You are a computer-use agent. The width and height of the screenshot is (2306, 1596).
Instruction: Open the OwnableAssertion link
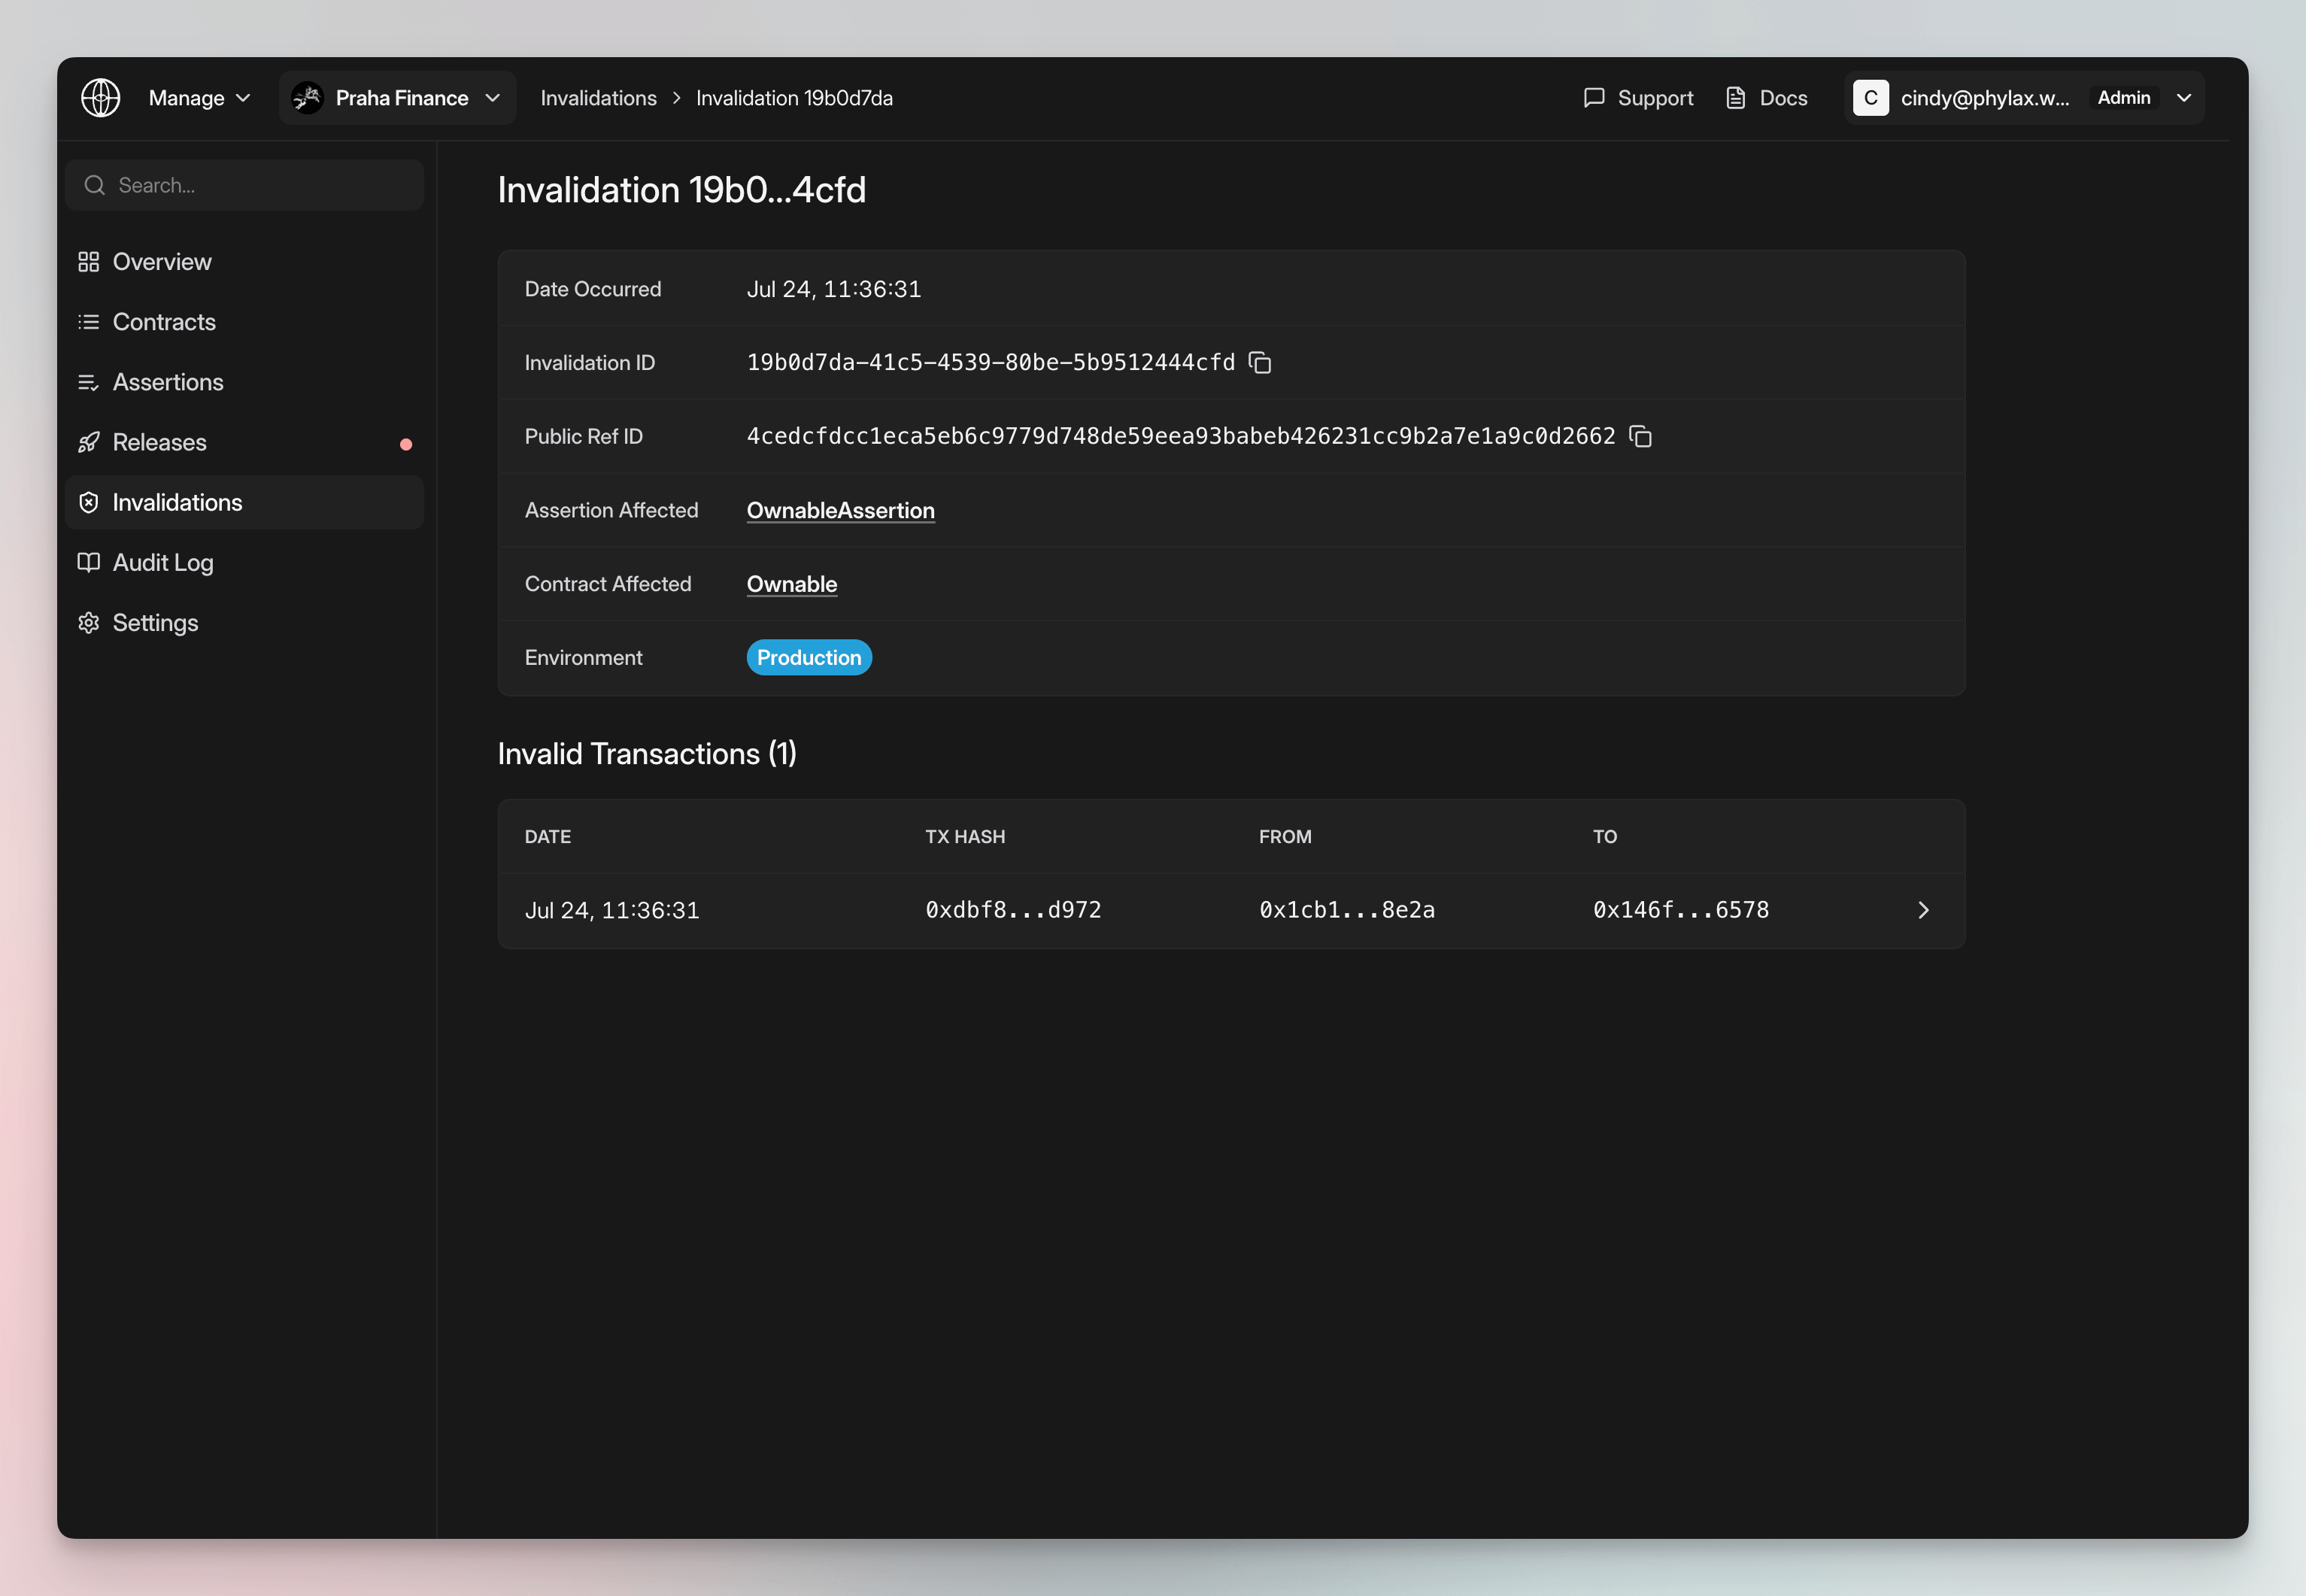[x=840, y=510]
